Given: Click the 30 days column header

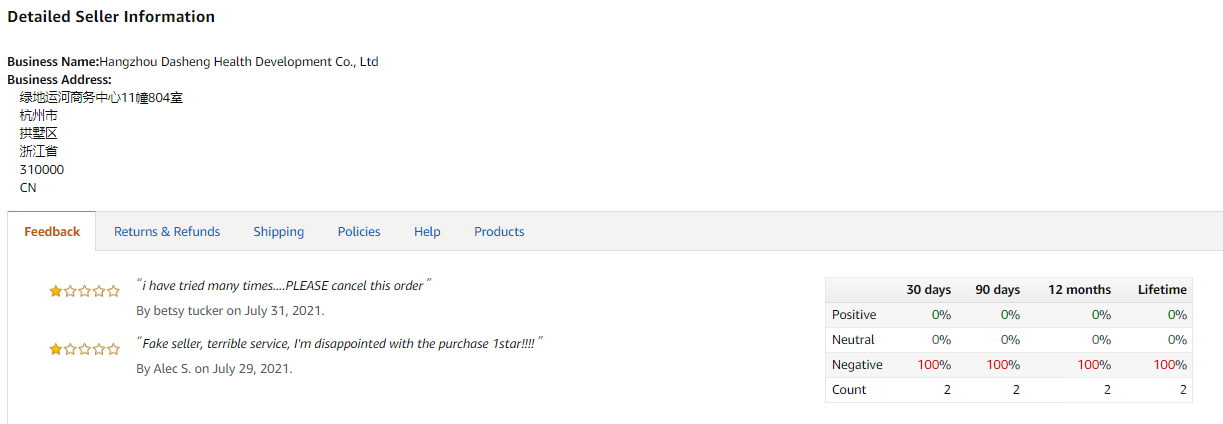Looking at the screenshot, I should tap(928, 290).
